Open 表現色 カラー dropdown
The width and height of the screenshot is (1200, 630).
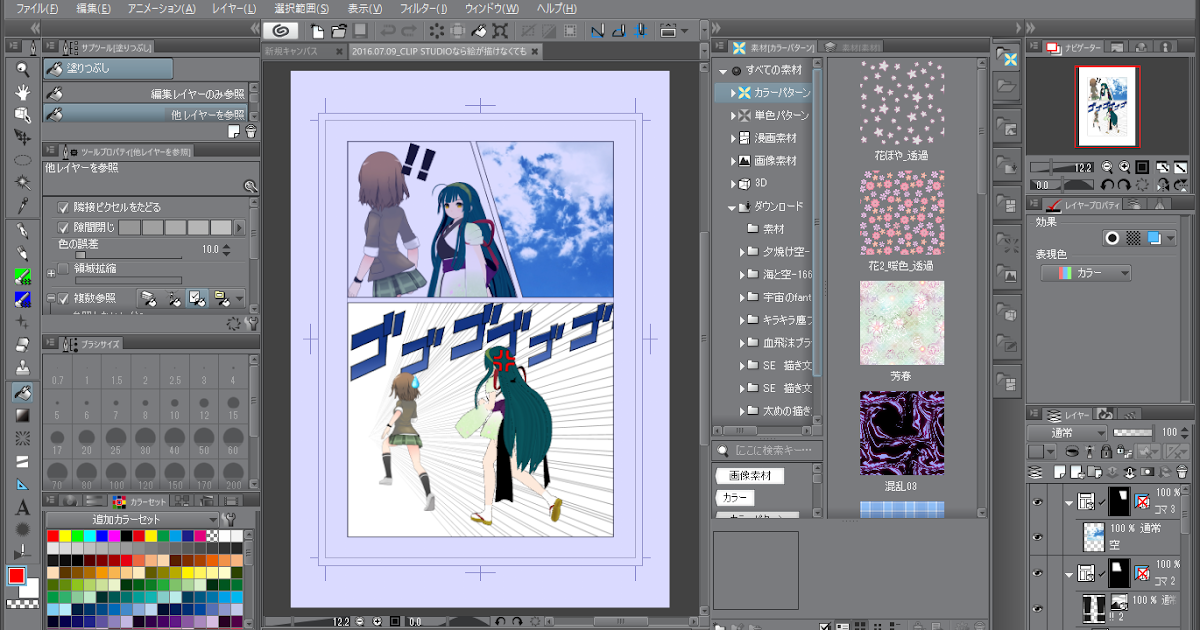pos(1086,273)
